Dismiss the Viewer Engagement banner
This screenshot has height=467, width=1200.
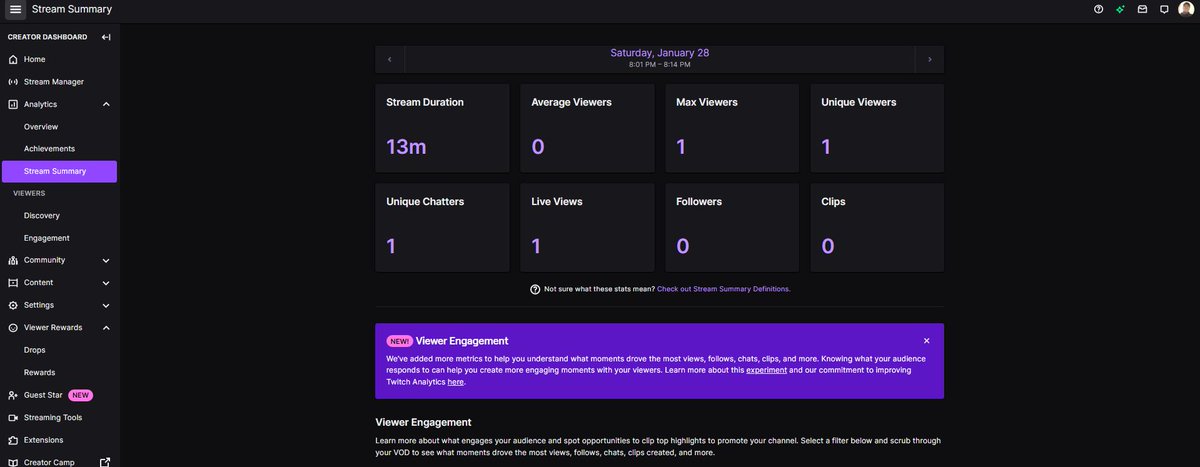927,341
